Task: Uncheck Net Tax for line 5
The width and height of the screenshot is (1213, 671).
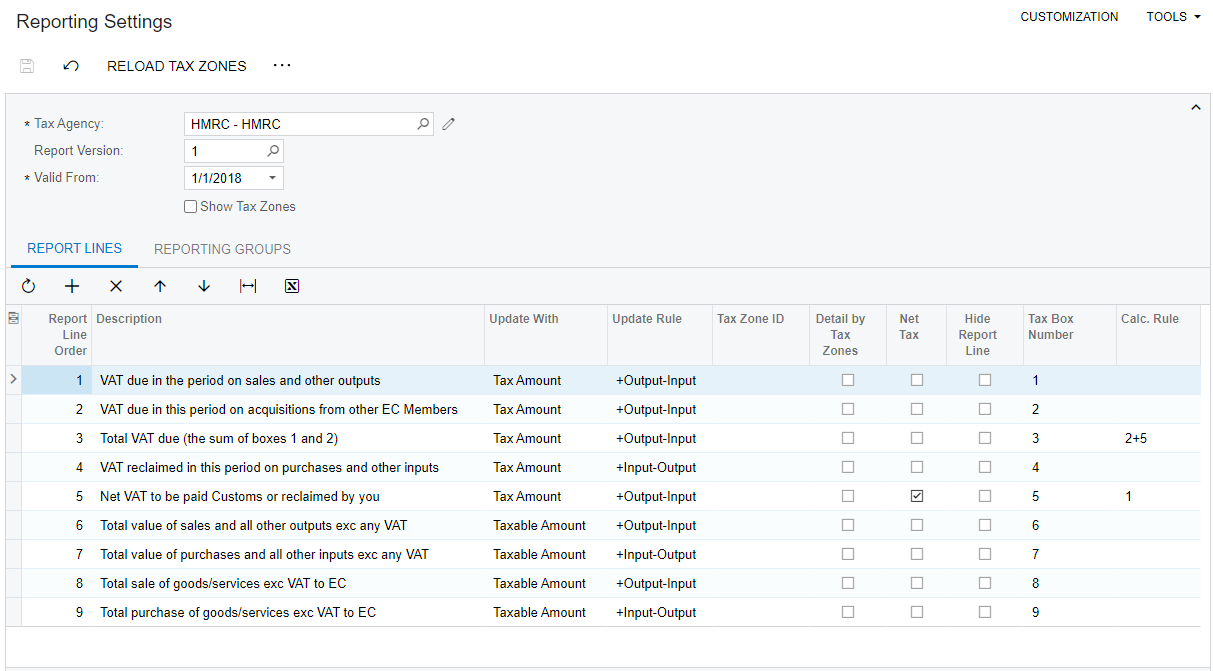Action: pyautogui.click(x=917, y=496)
